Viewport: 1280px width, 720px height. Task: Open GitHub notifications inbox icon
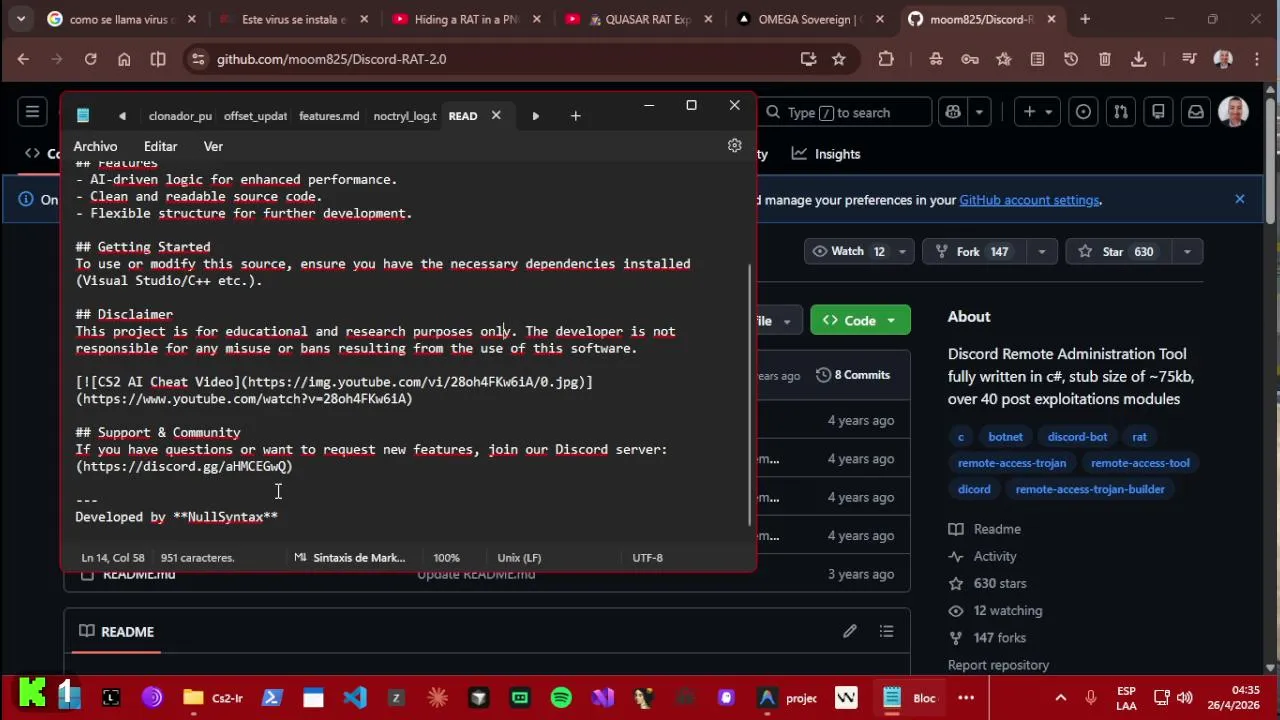(1196, 112)
